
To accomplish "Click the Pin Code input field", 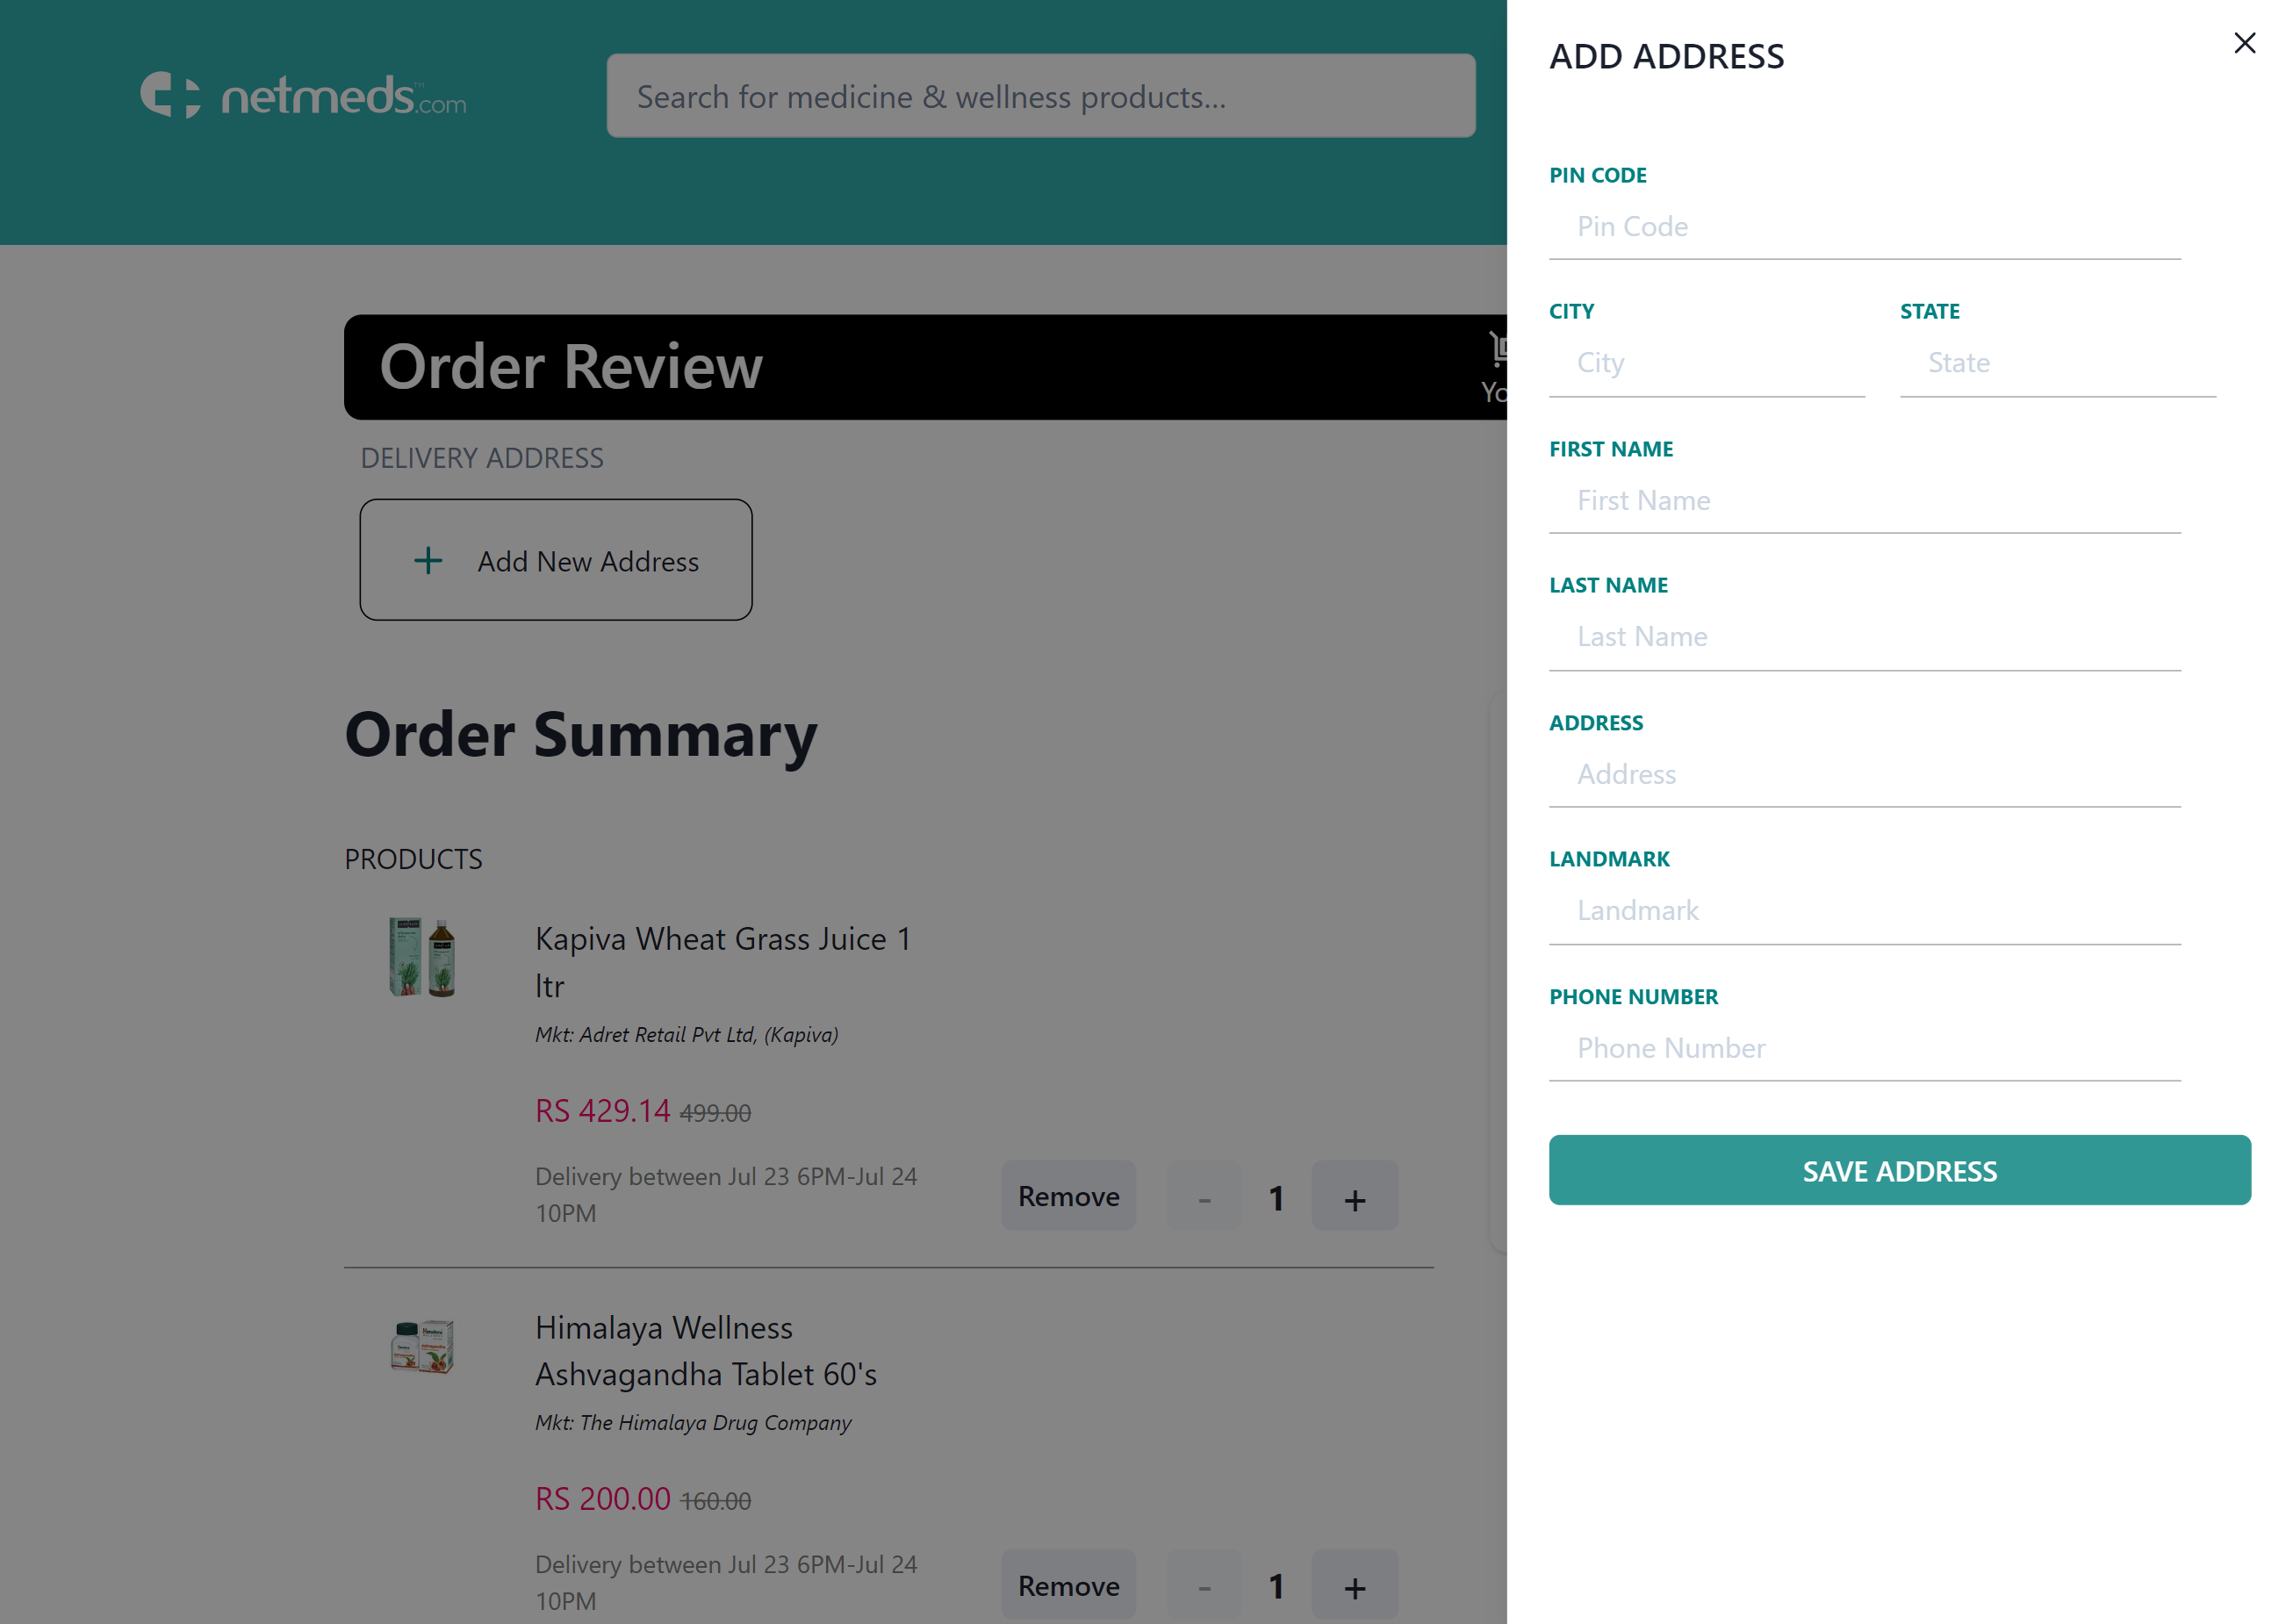I will point(1863,227).
